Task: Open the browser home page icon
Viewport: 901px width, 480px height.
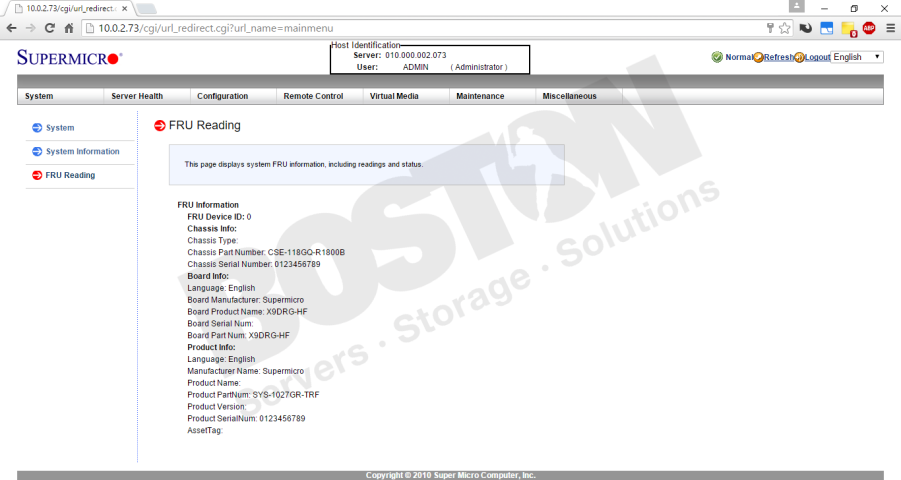Action: point(69,28)
